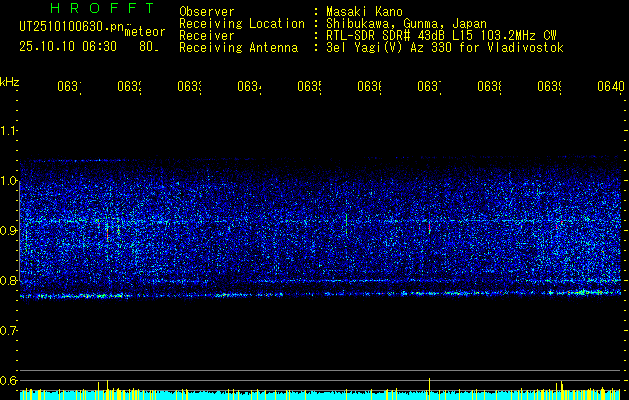Click the 0633 time axis marker

click(x=189, y=87)
